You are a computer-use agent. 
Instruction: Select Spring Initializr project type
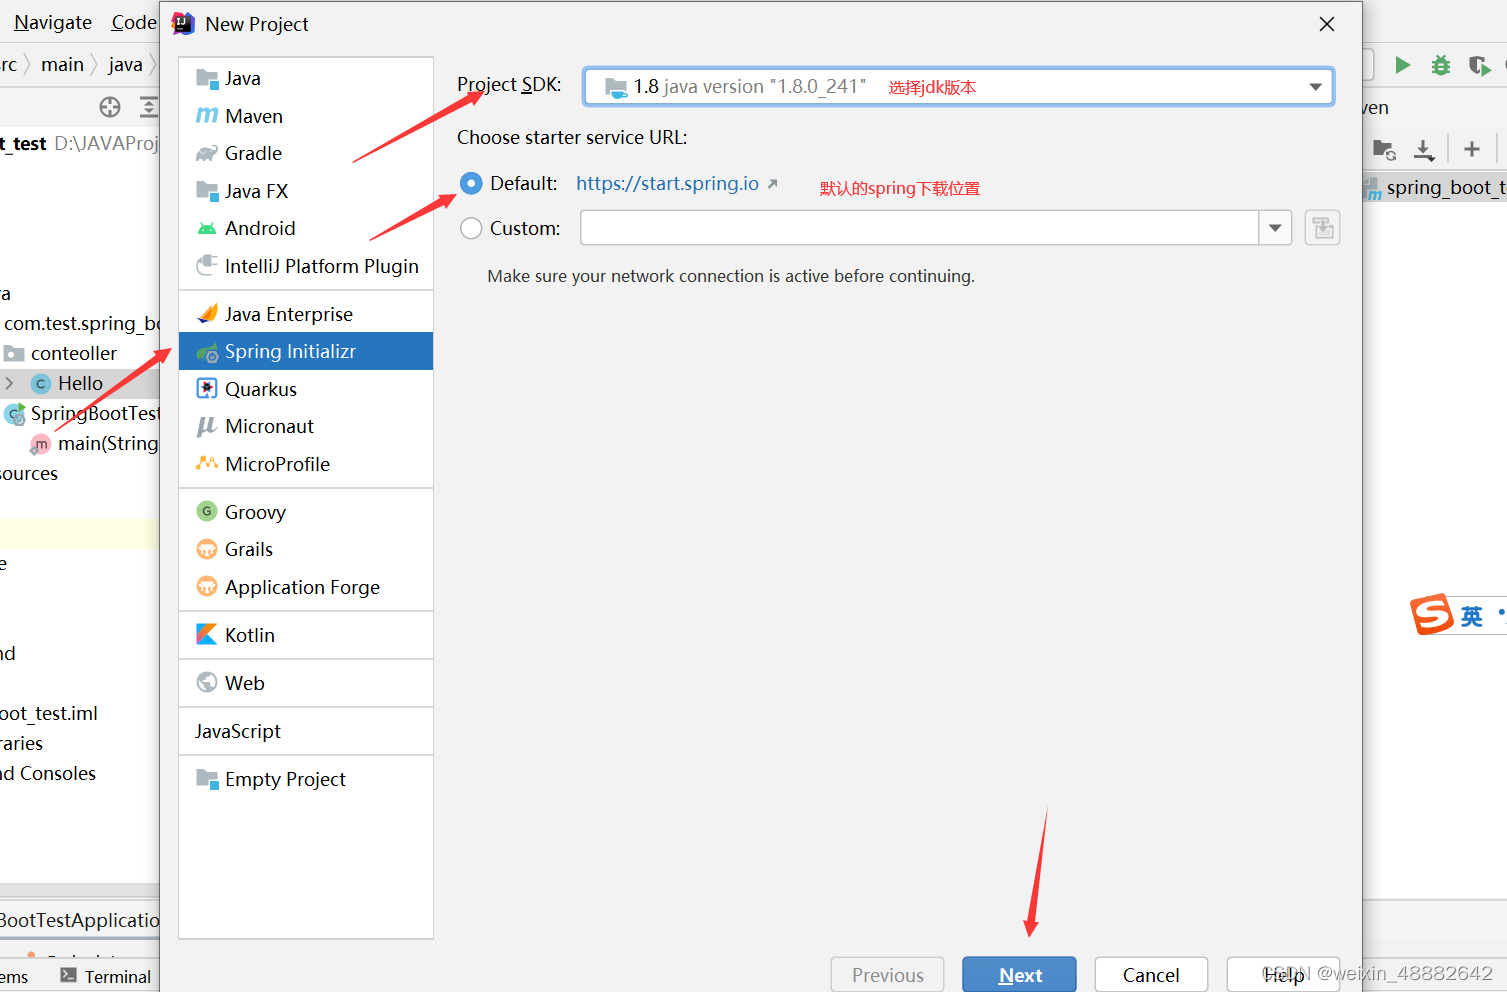click(306, 351)
